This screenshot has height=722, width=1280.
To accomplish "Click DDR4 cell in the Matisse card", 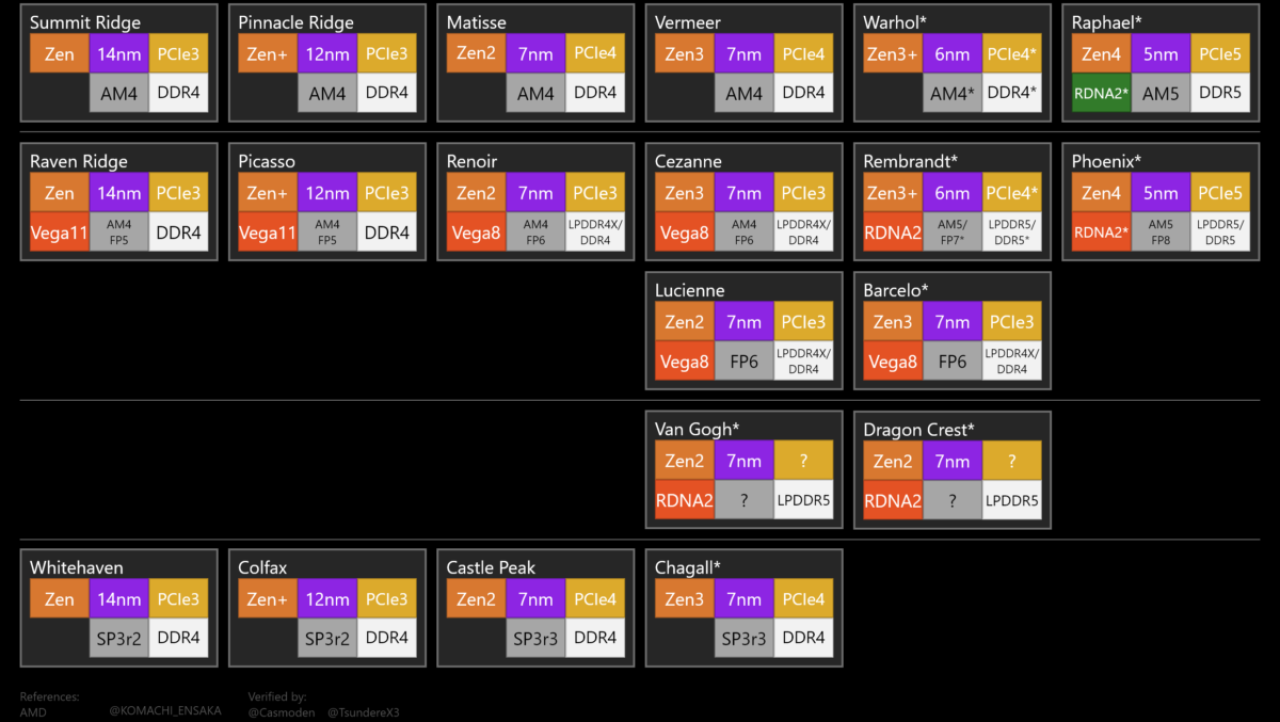I will (595, 93).
